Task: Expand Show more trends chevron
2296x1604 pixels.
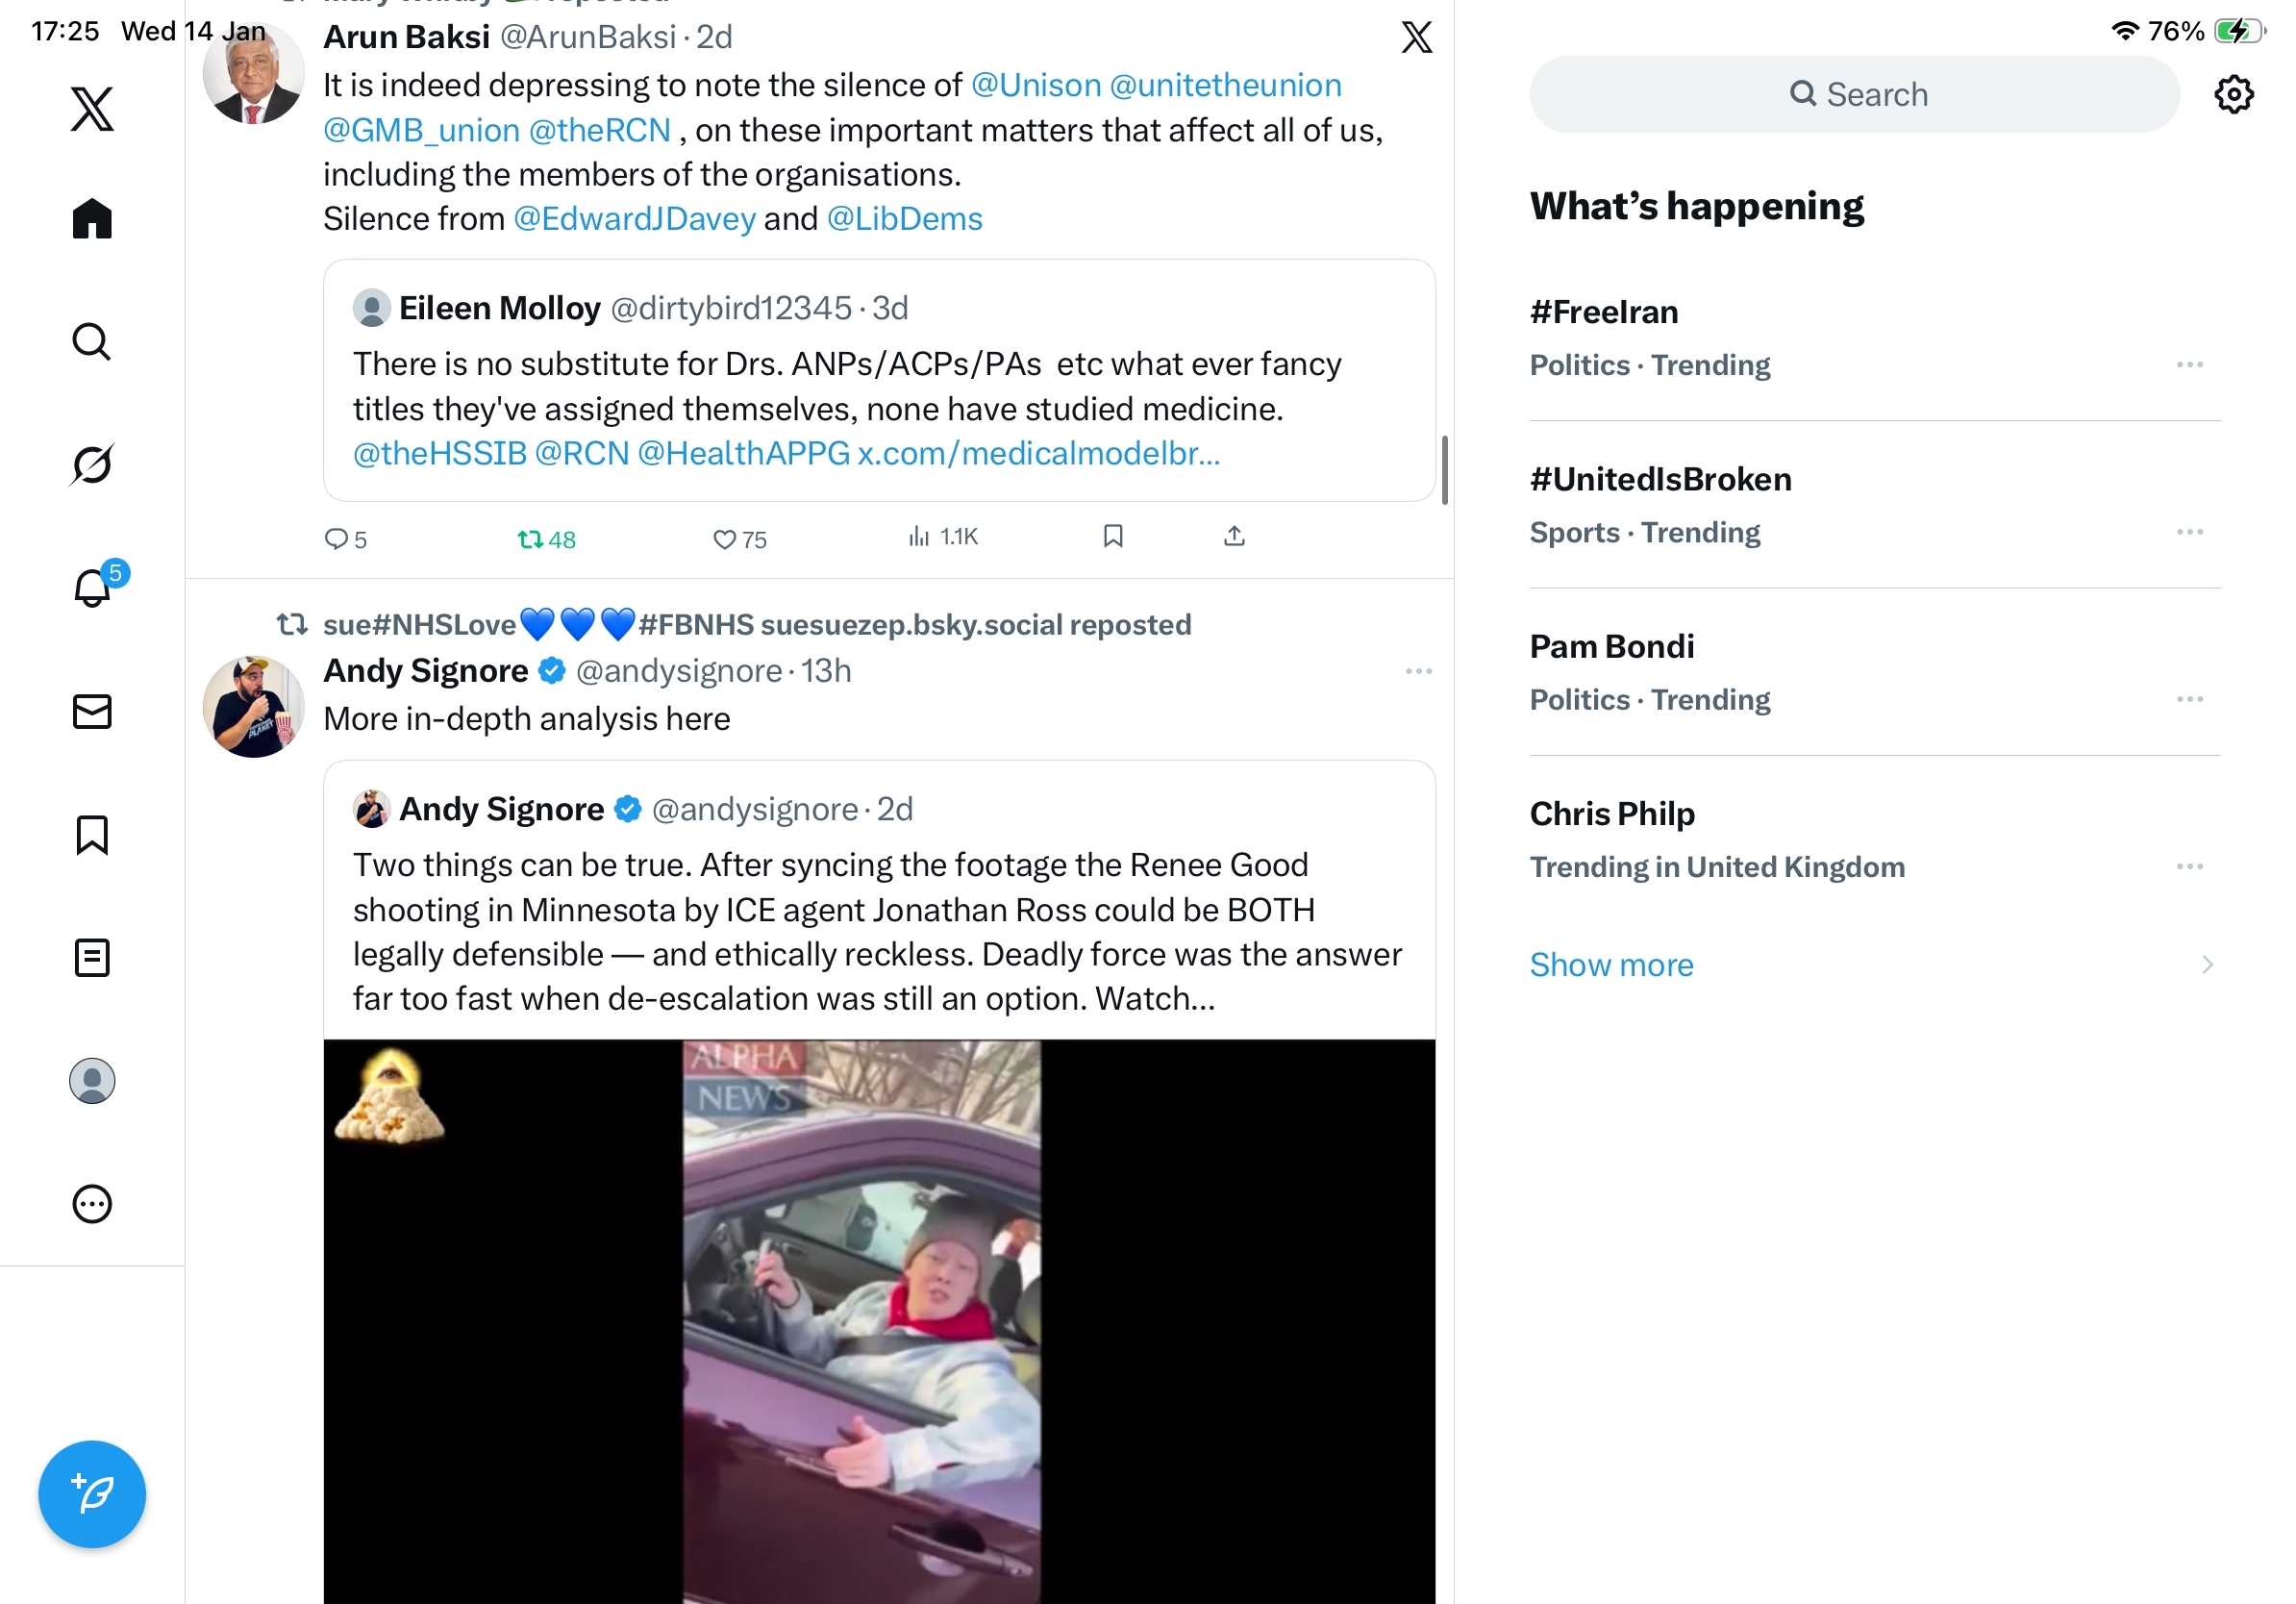Action: coord(2207,964)
